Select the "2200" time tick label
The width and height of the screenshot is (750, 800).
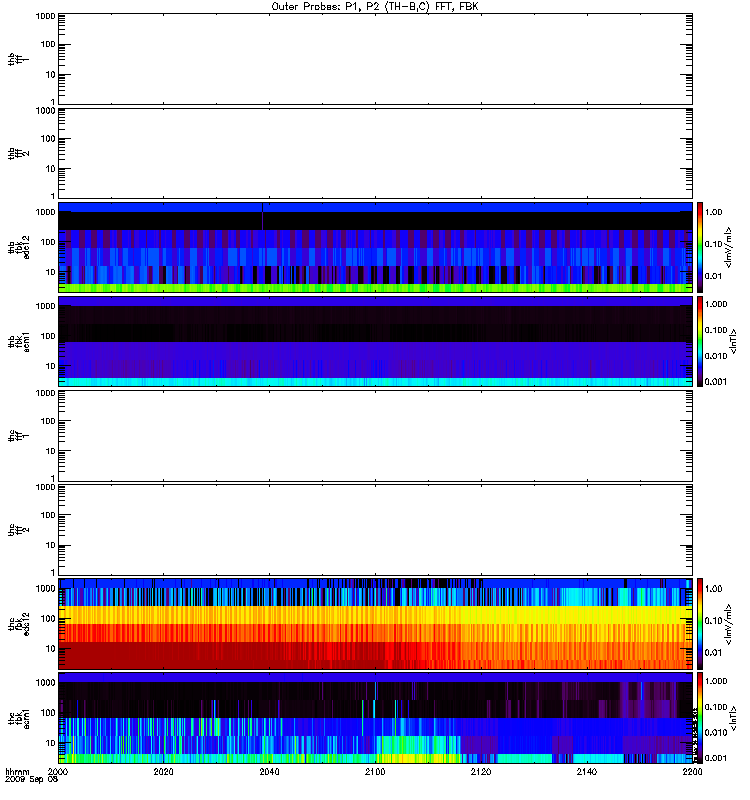(x=692, y=771)
